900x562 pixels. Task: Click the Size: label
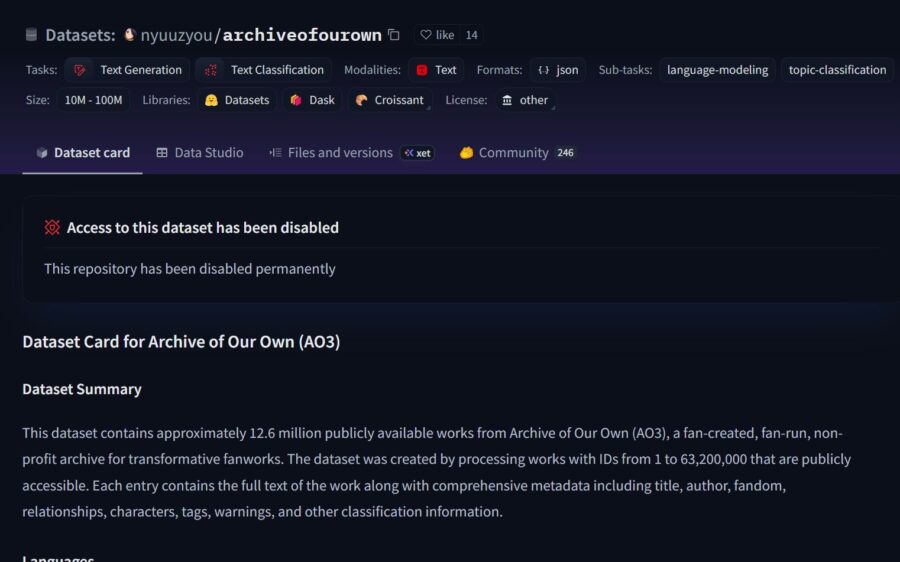(37, 100)
